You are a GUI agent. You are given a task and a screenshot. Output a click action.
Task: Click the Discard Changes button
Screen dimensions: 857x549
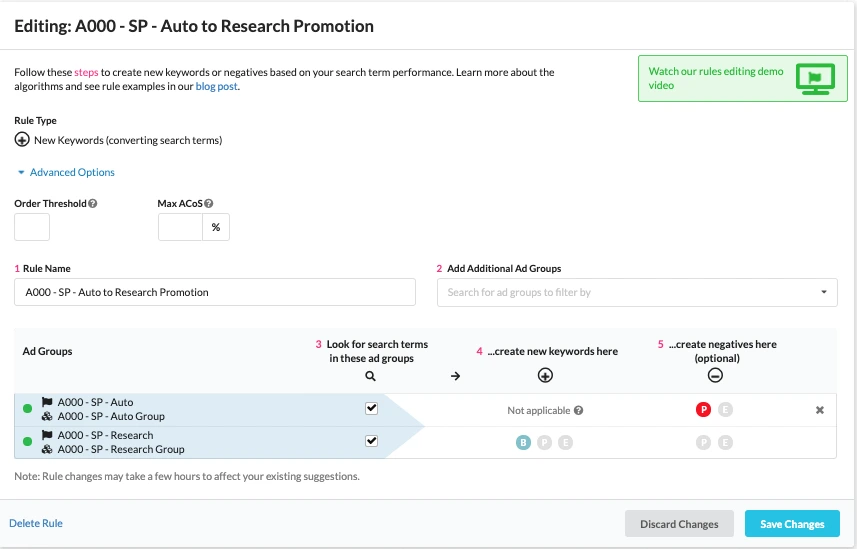[679, 524]
